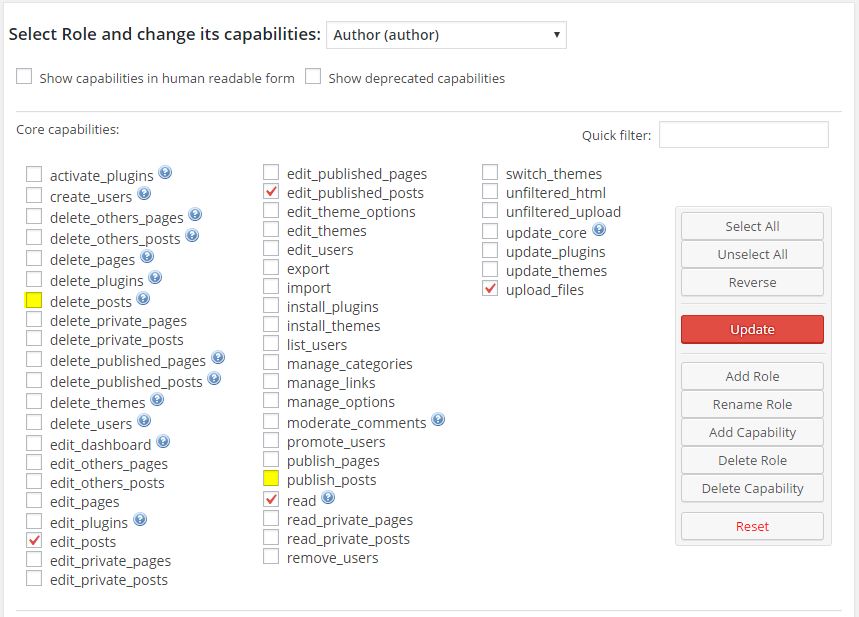Viewport: 859px width, 617px height.
Task: Open help icon beside moderate_comments
Action: 438,420
